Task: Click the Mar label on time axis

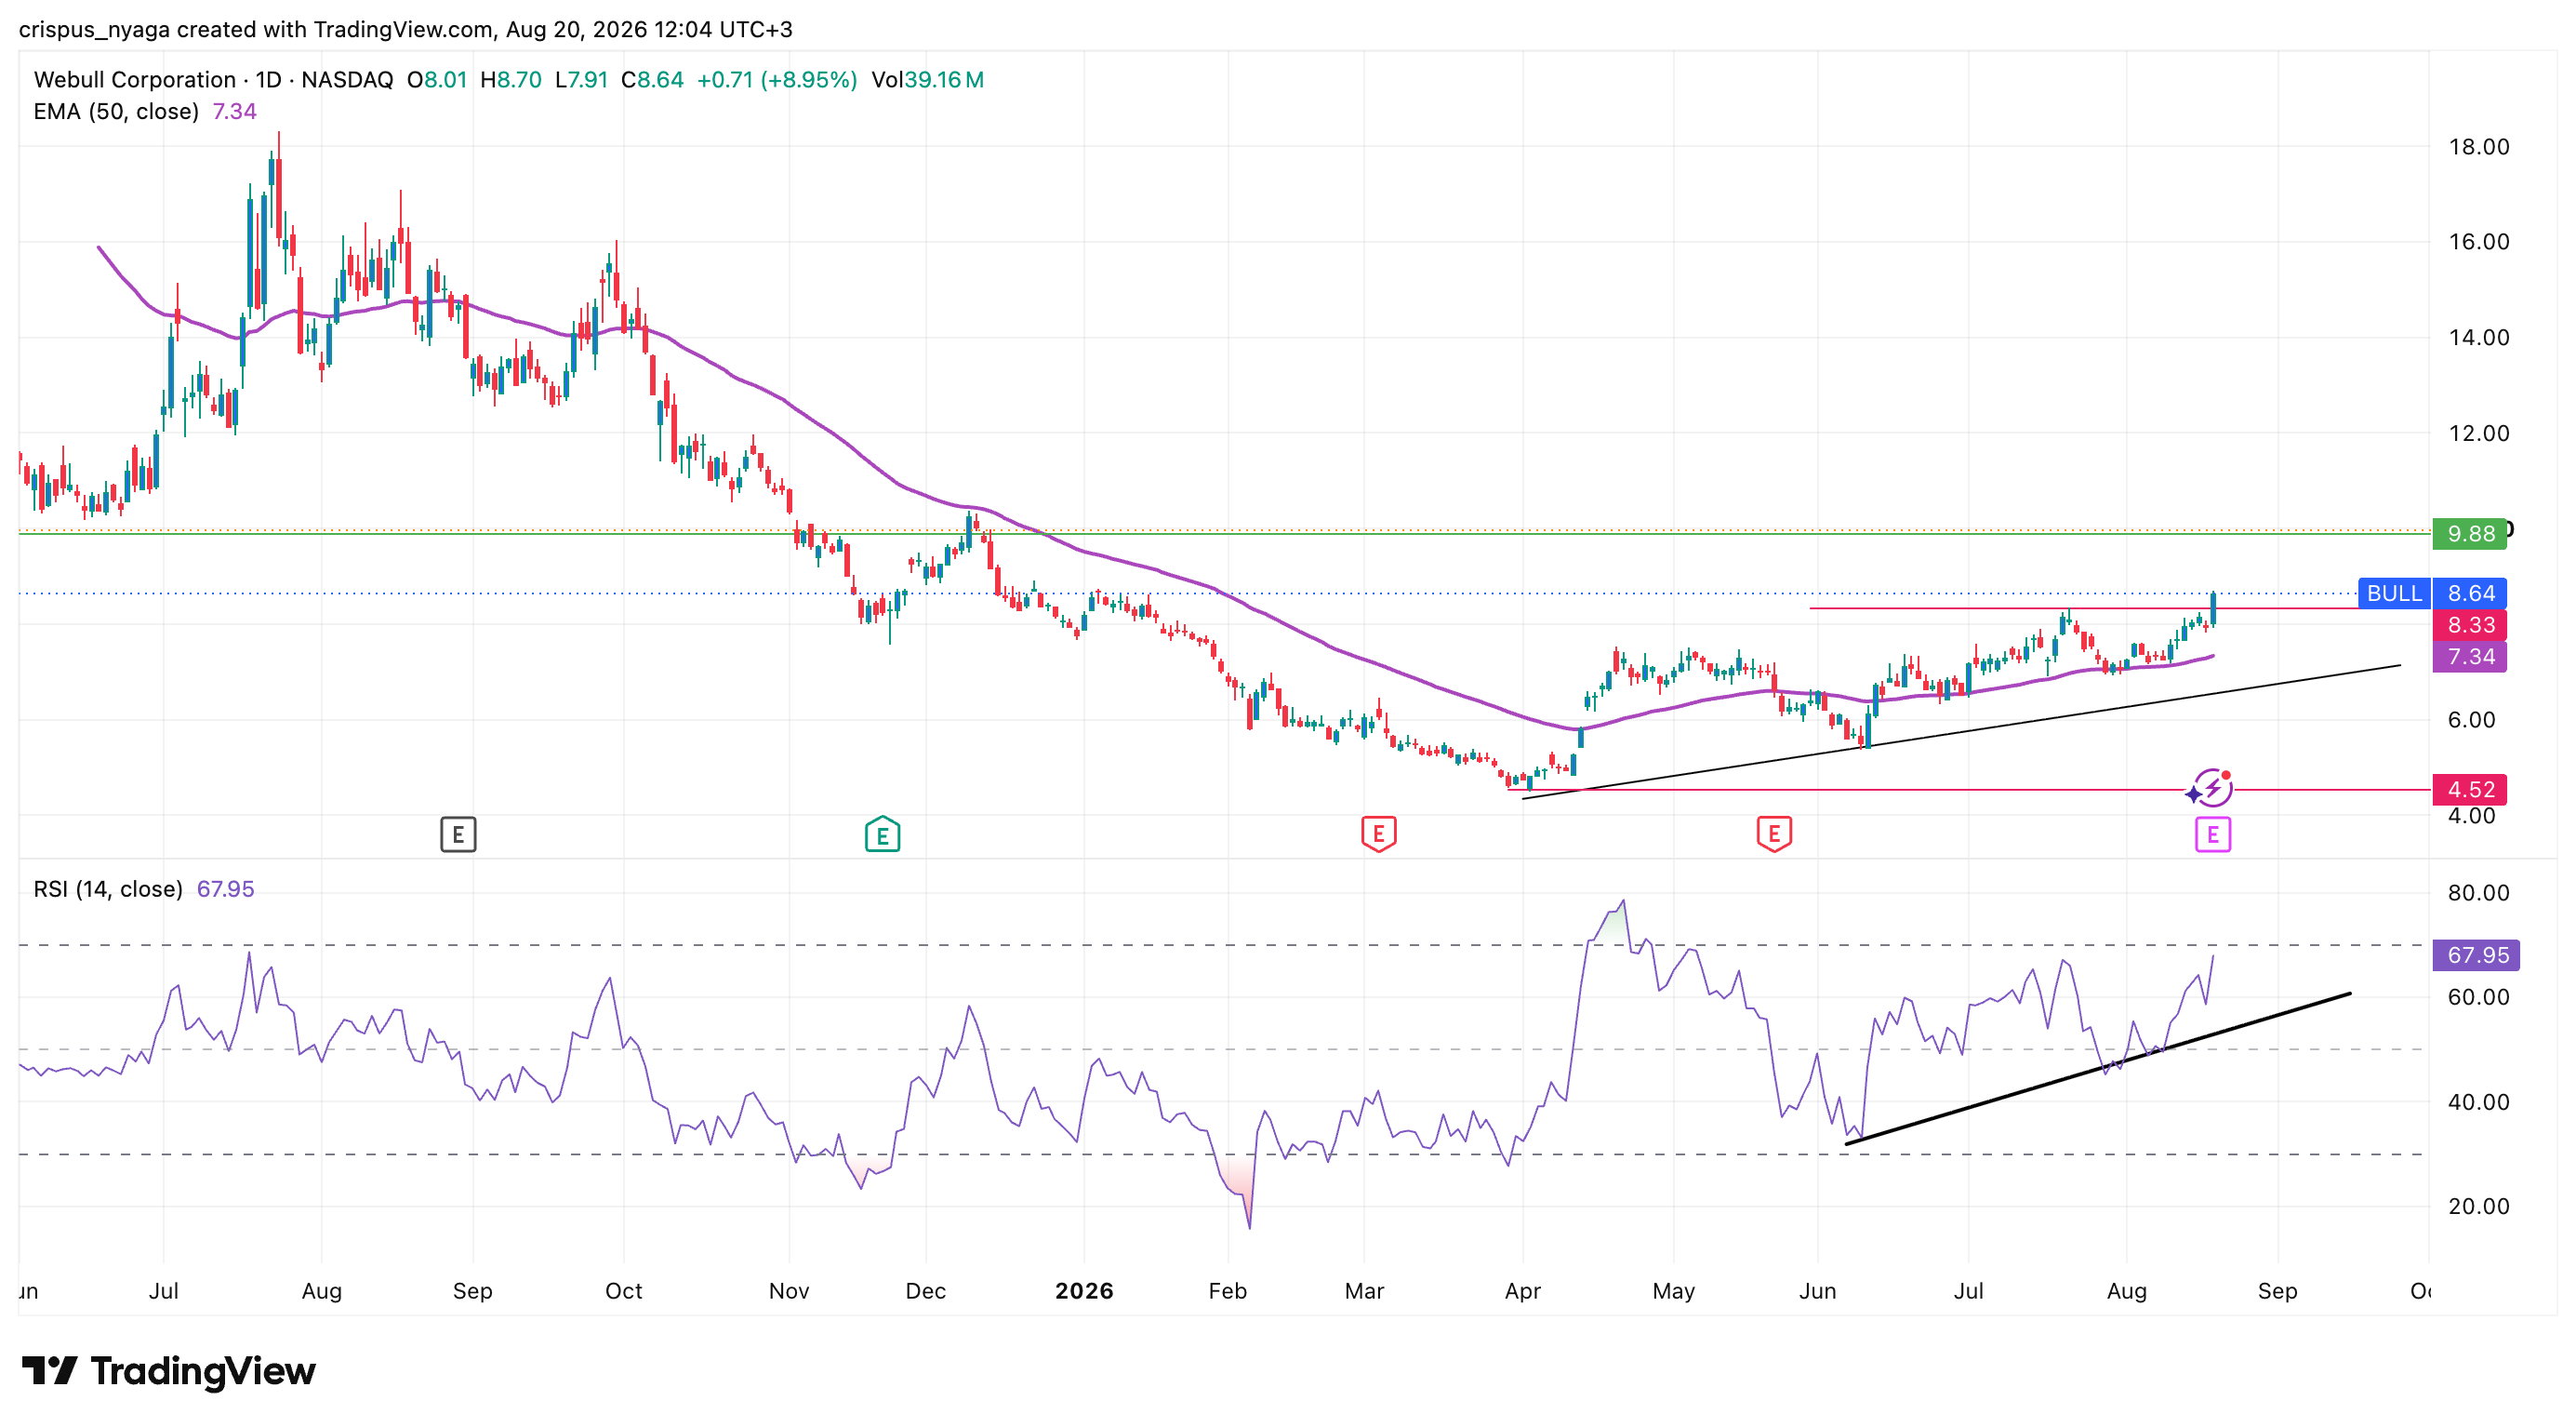Action: pos(1364,1291)
